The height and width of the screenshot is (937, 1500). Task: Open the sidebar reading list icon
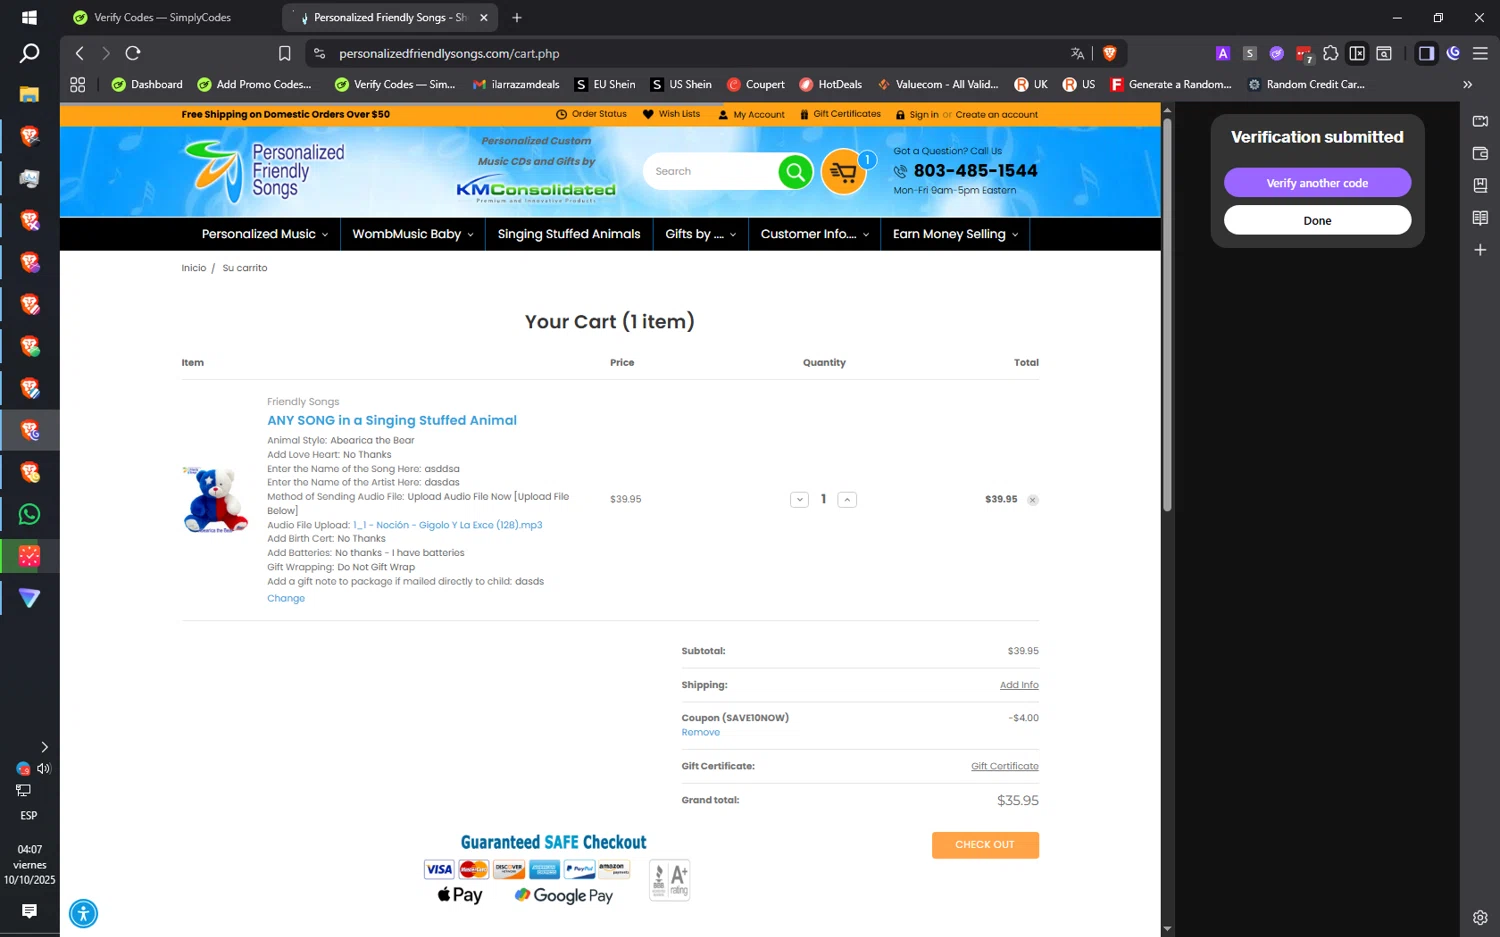[1480, 218]
